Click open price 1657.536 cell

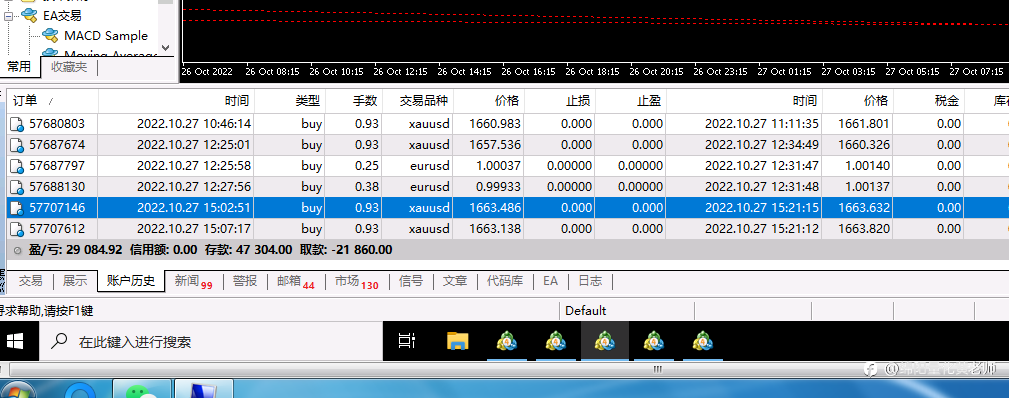(x=495, y=145)
